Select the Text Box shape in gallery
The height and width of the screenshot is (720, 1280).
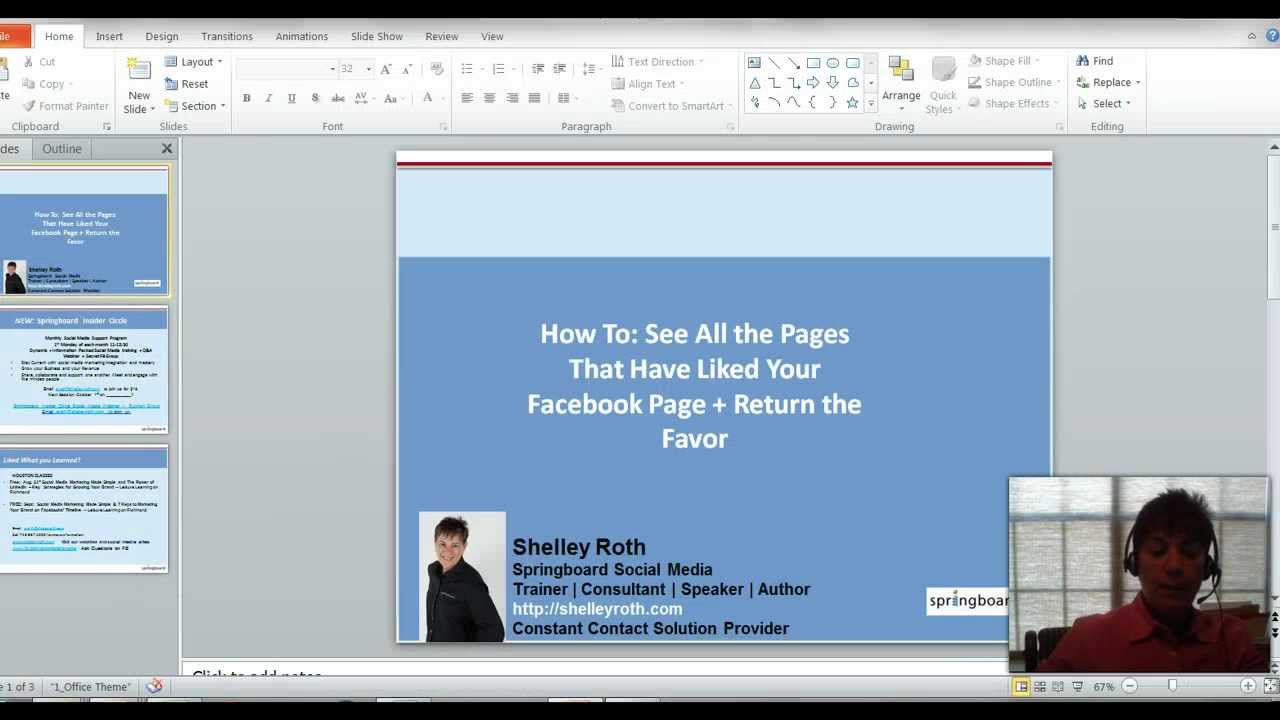pyautogui.click(x=755, y=63)
